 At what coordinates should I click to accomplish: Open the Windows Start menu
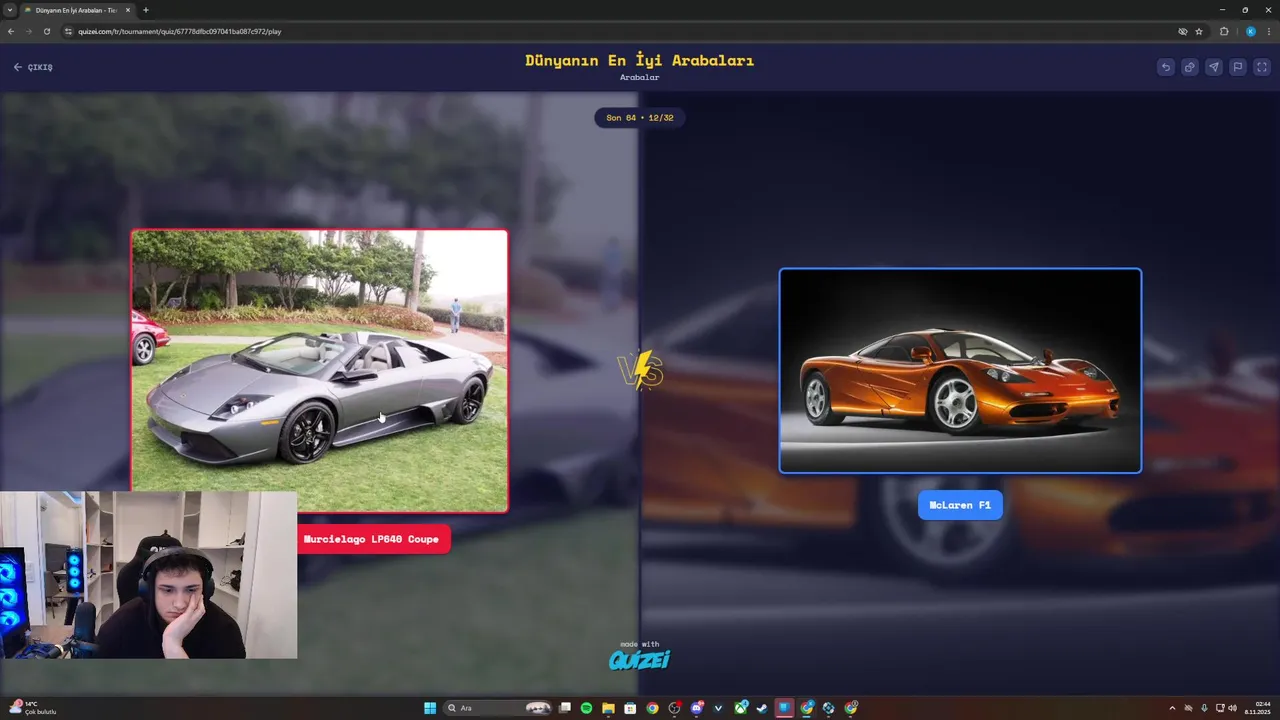430,708
